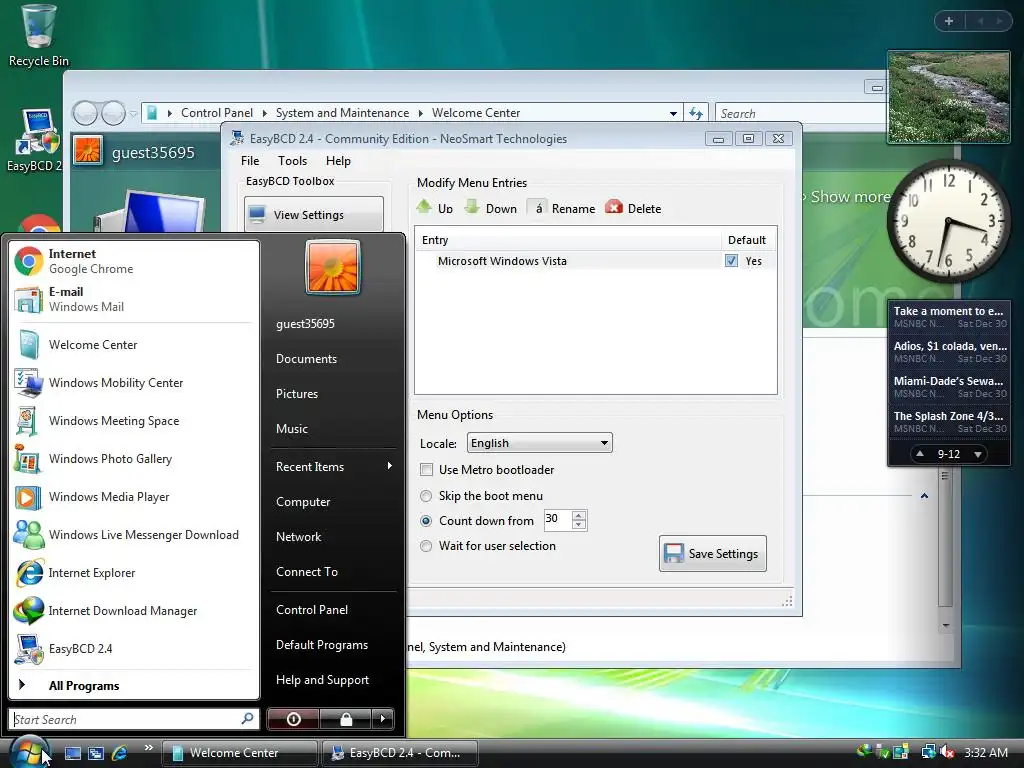Click Switch between windows quick launch icon

point(96,753)
